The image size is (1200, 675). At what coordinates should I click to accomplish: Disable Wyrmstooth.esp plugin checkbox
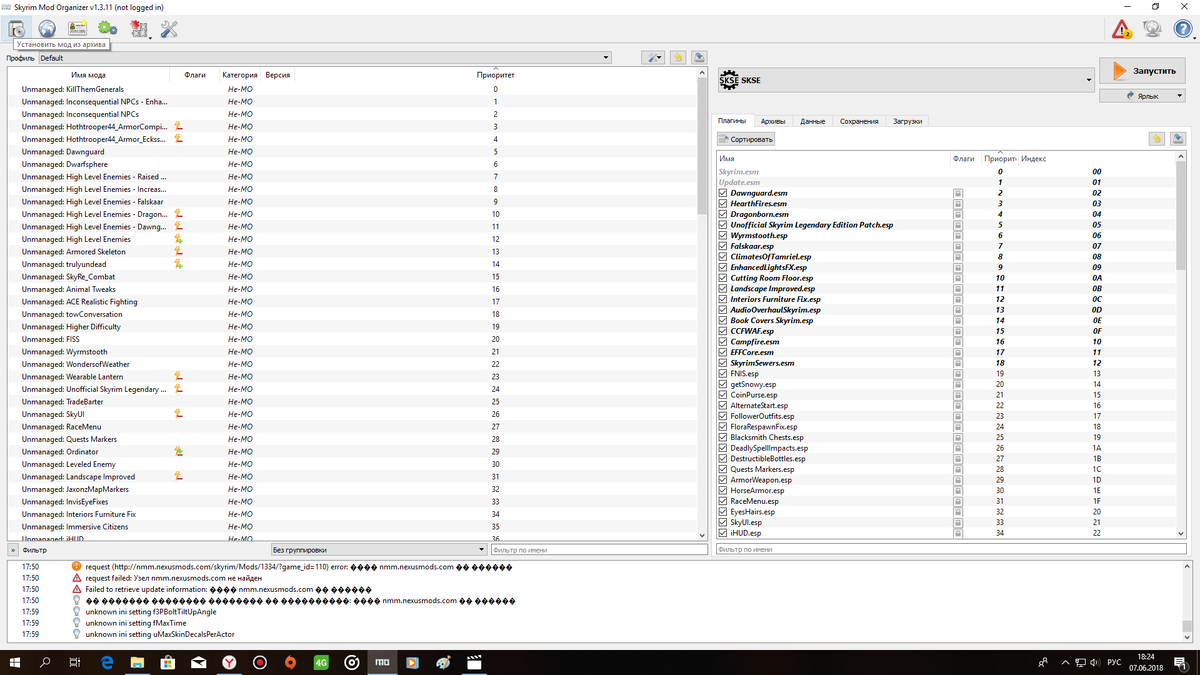pos(724,235)
